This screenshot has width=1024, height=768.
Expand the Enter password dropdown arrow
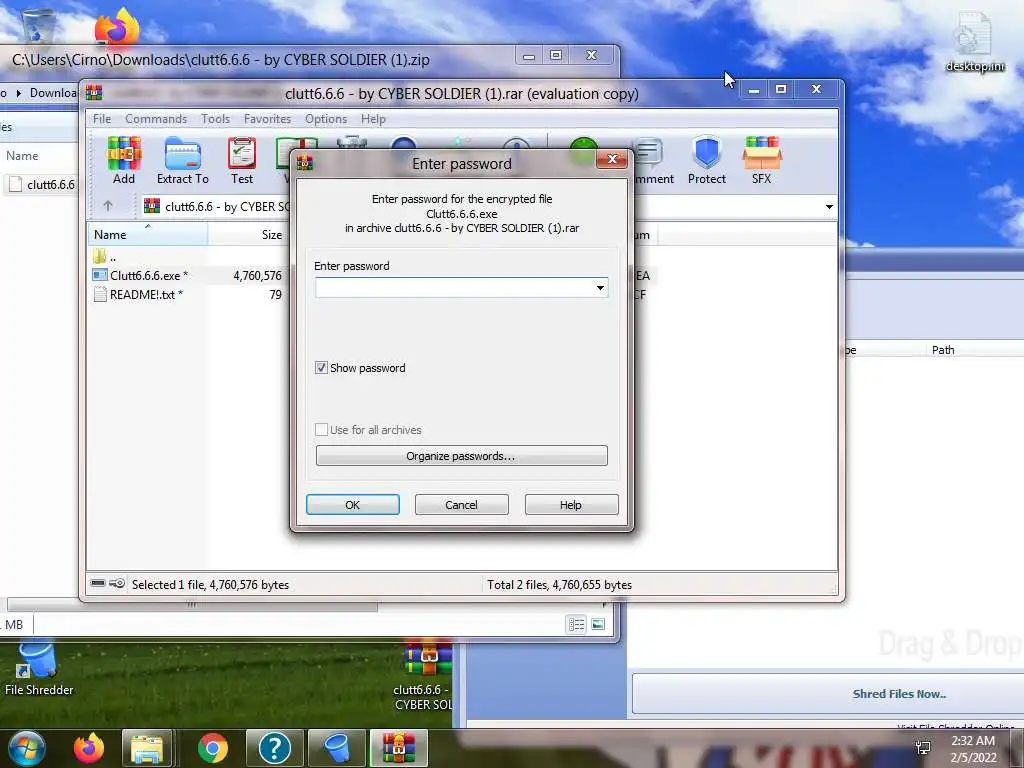pos(600,288)
